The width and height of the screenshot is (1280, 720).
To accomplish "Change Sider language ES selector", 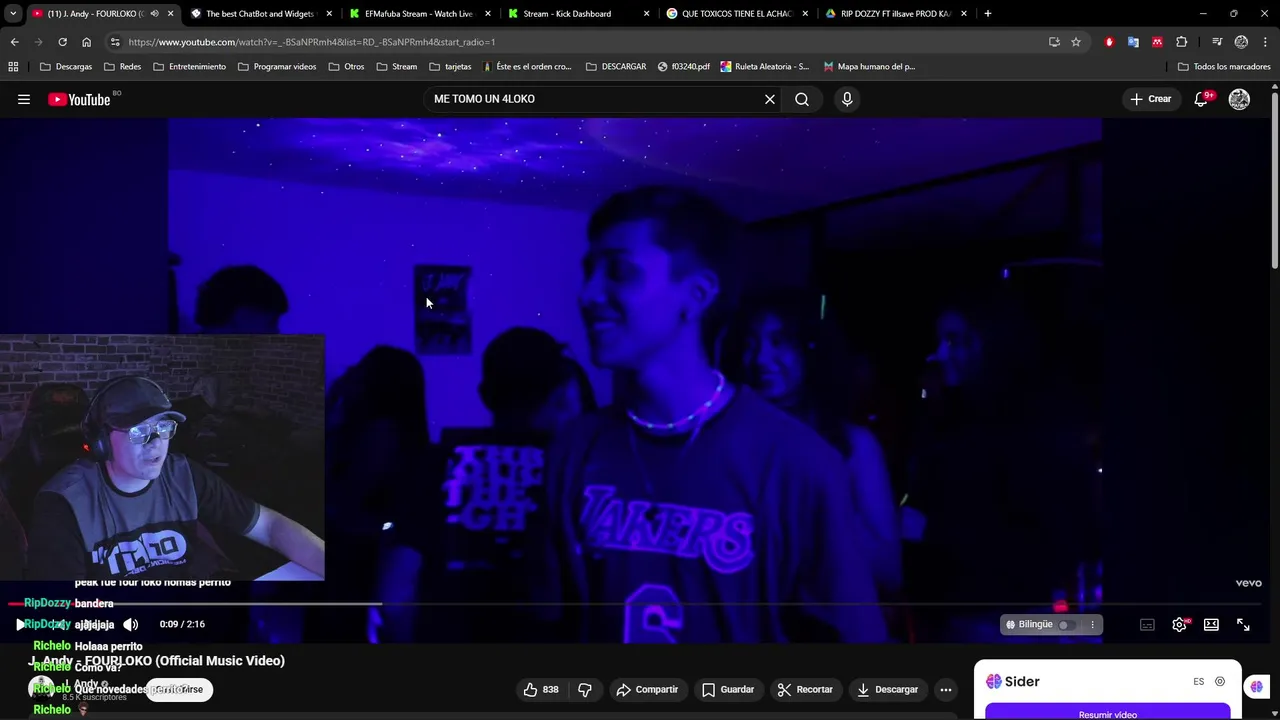I will 1198,681.
